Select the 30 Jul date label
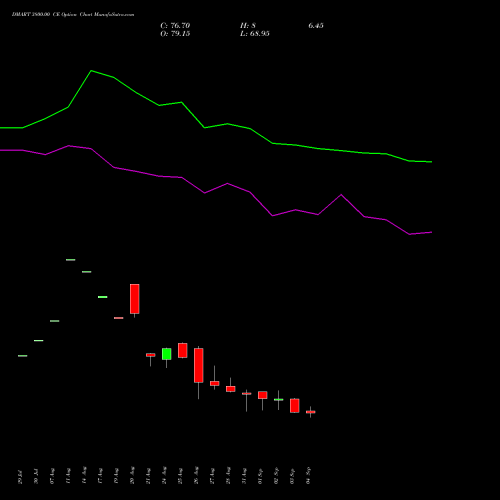This screenshot has width=500, height=500. (36, 477)
